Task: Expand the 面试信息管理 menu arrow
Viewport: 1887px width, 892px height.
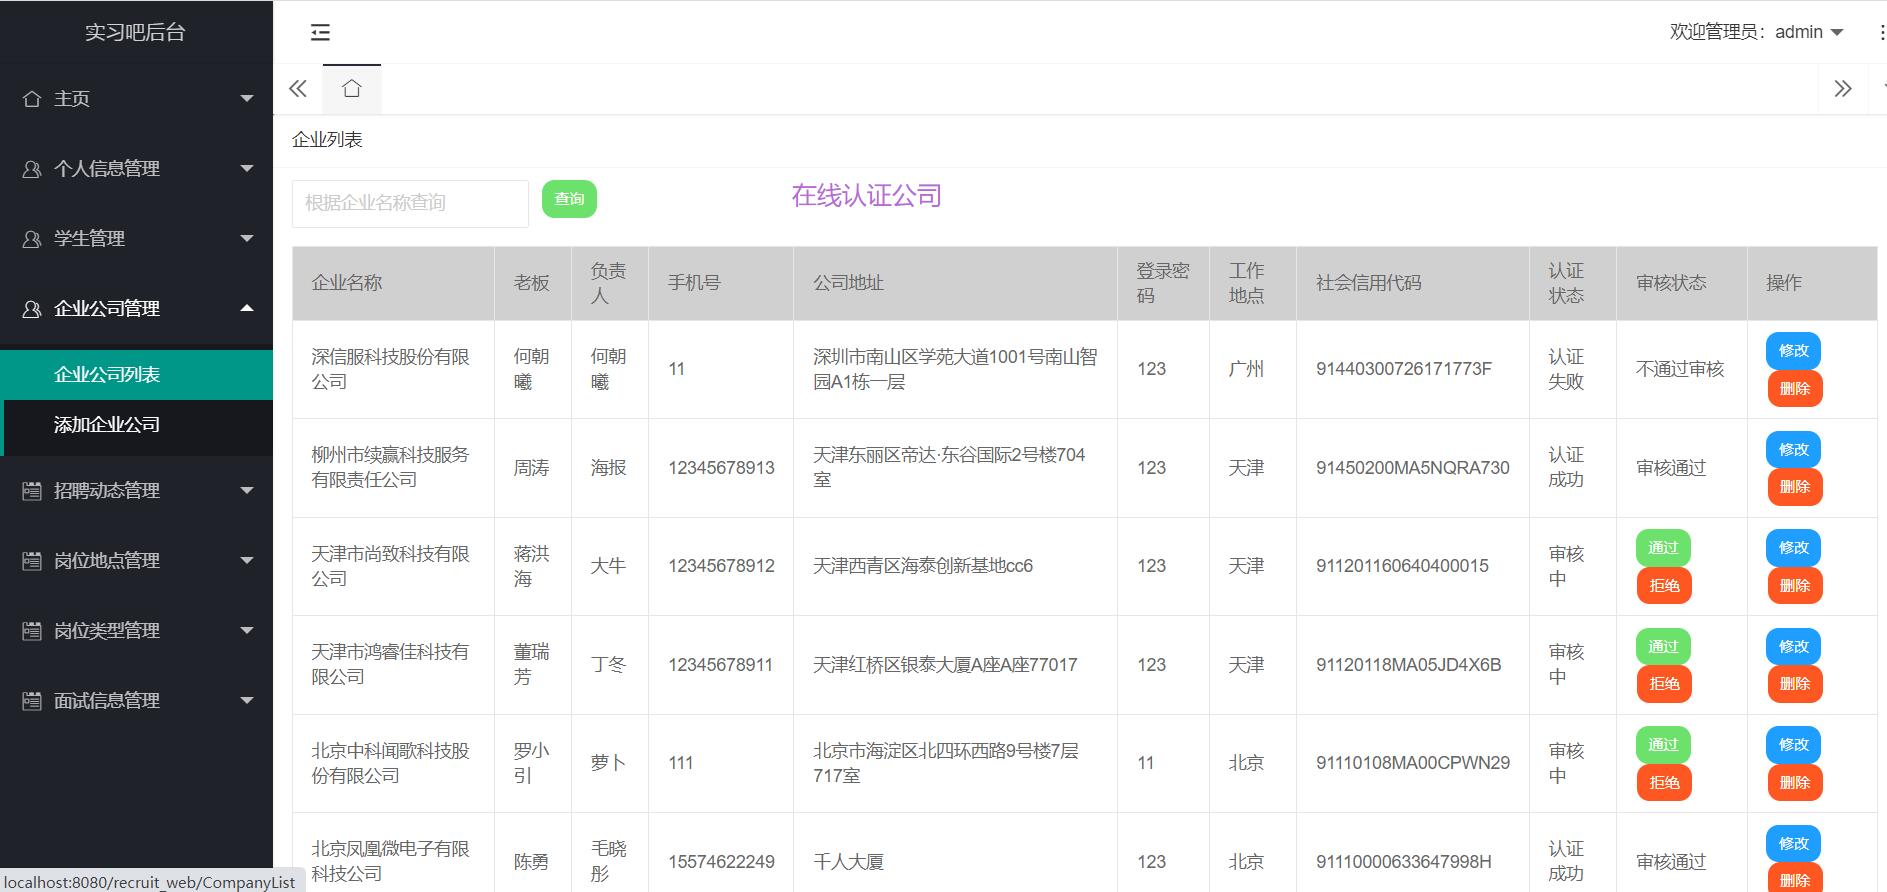Action: (247, 700)
